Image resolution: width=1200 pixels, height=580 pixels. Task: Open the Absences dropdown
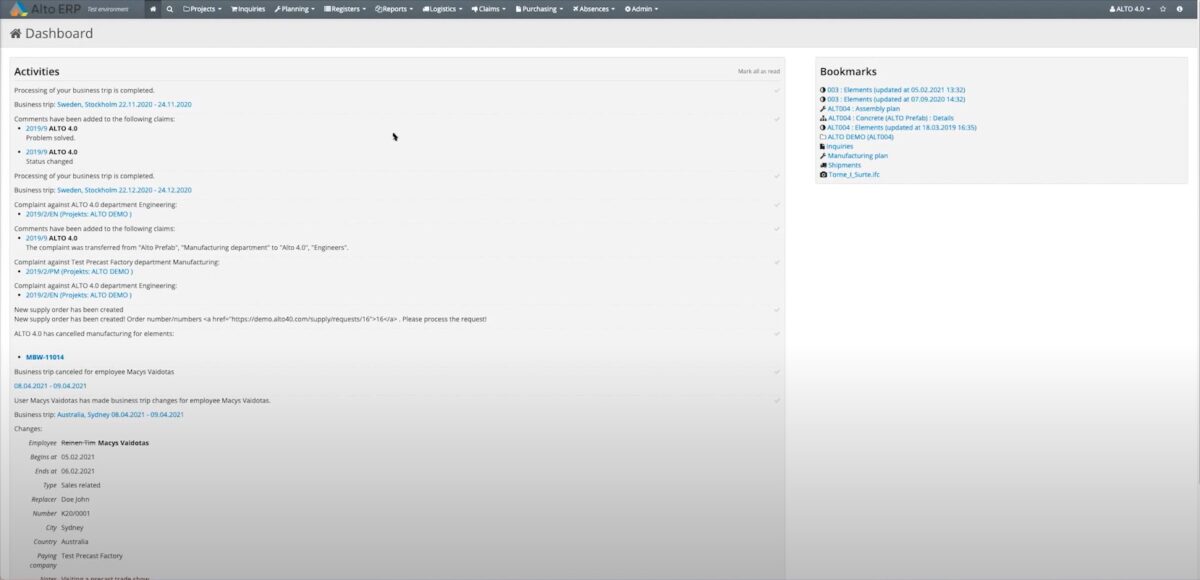pos(594,8)
